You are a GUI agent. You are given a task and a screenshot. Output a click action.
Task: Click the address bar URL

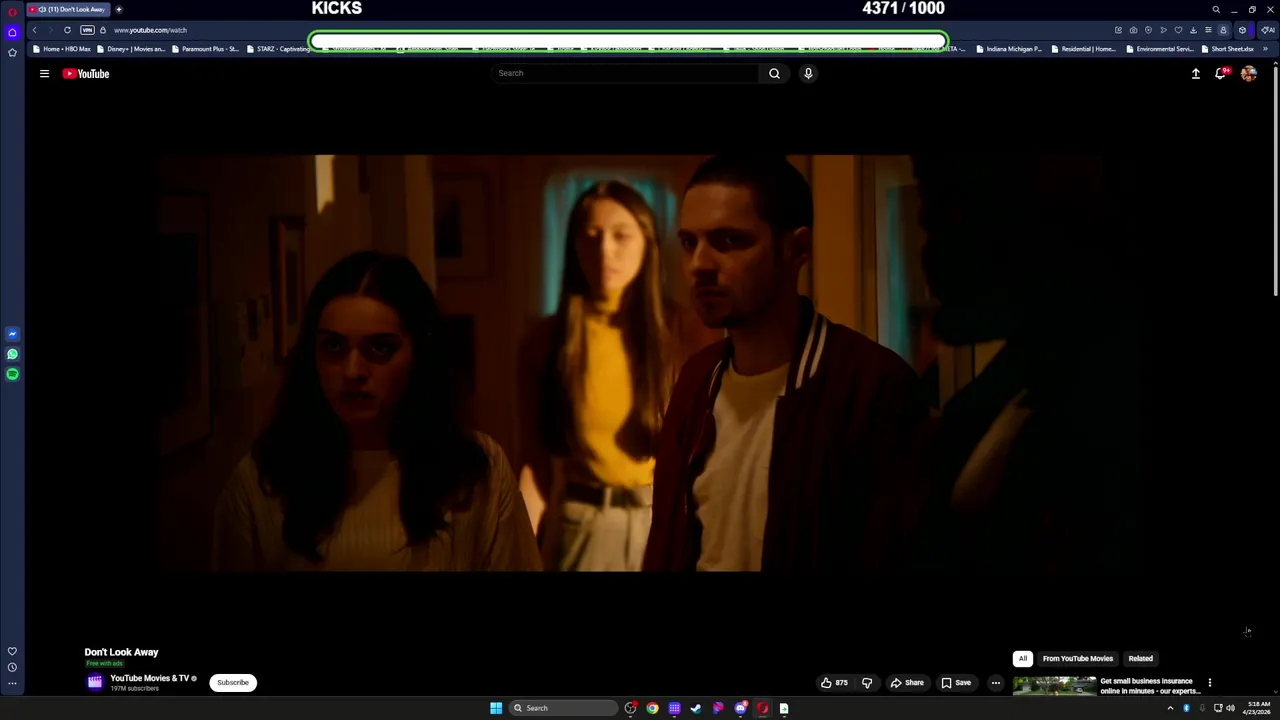click(x=150, y=30)
